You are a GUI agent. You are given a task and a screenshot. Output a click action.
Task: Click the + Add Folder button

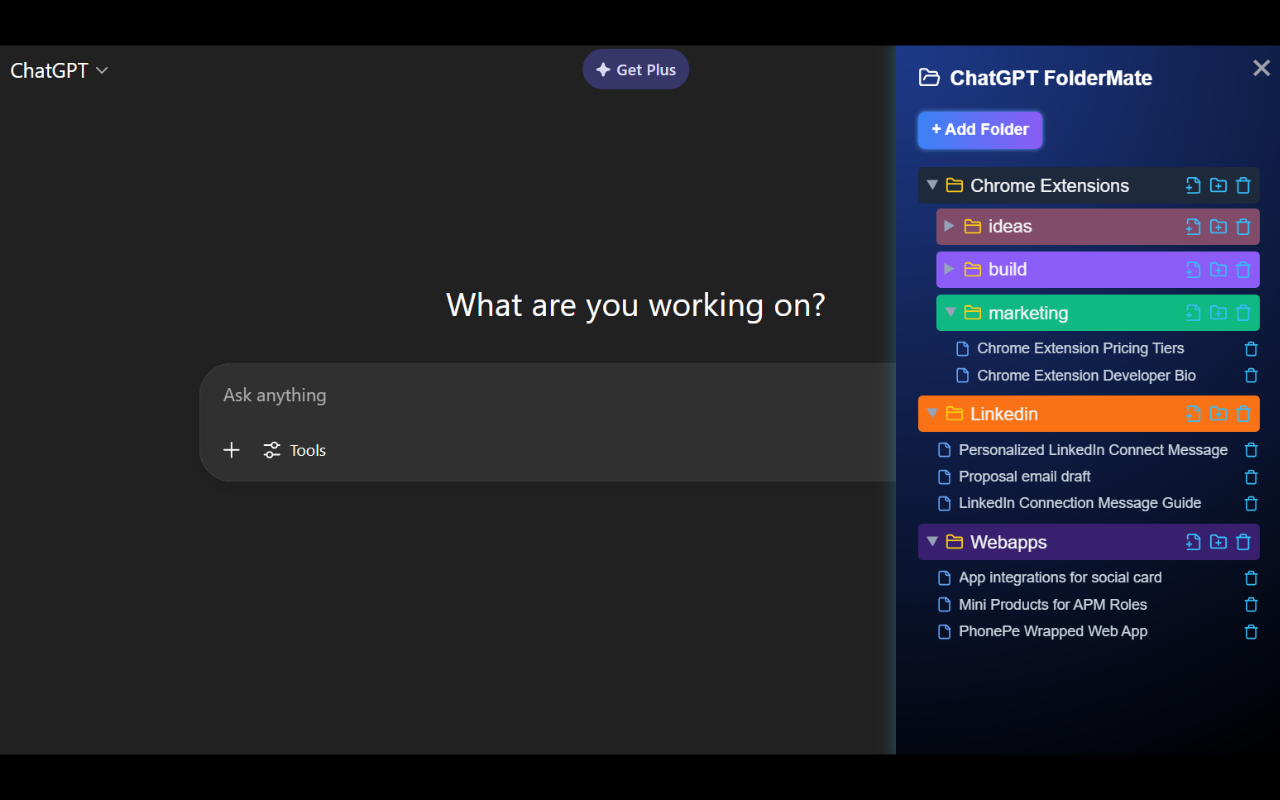click(x=980, y=129)
